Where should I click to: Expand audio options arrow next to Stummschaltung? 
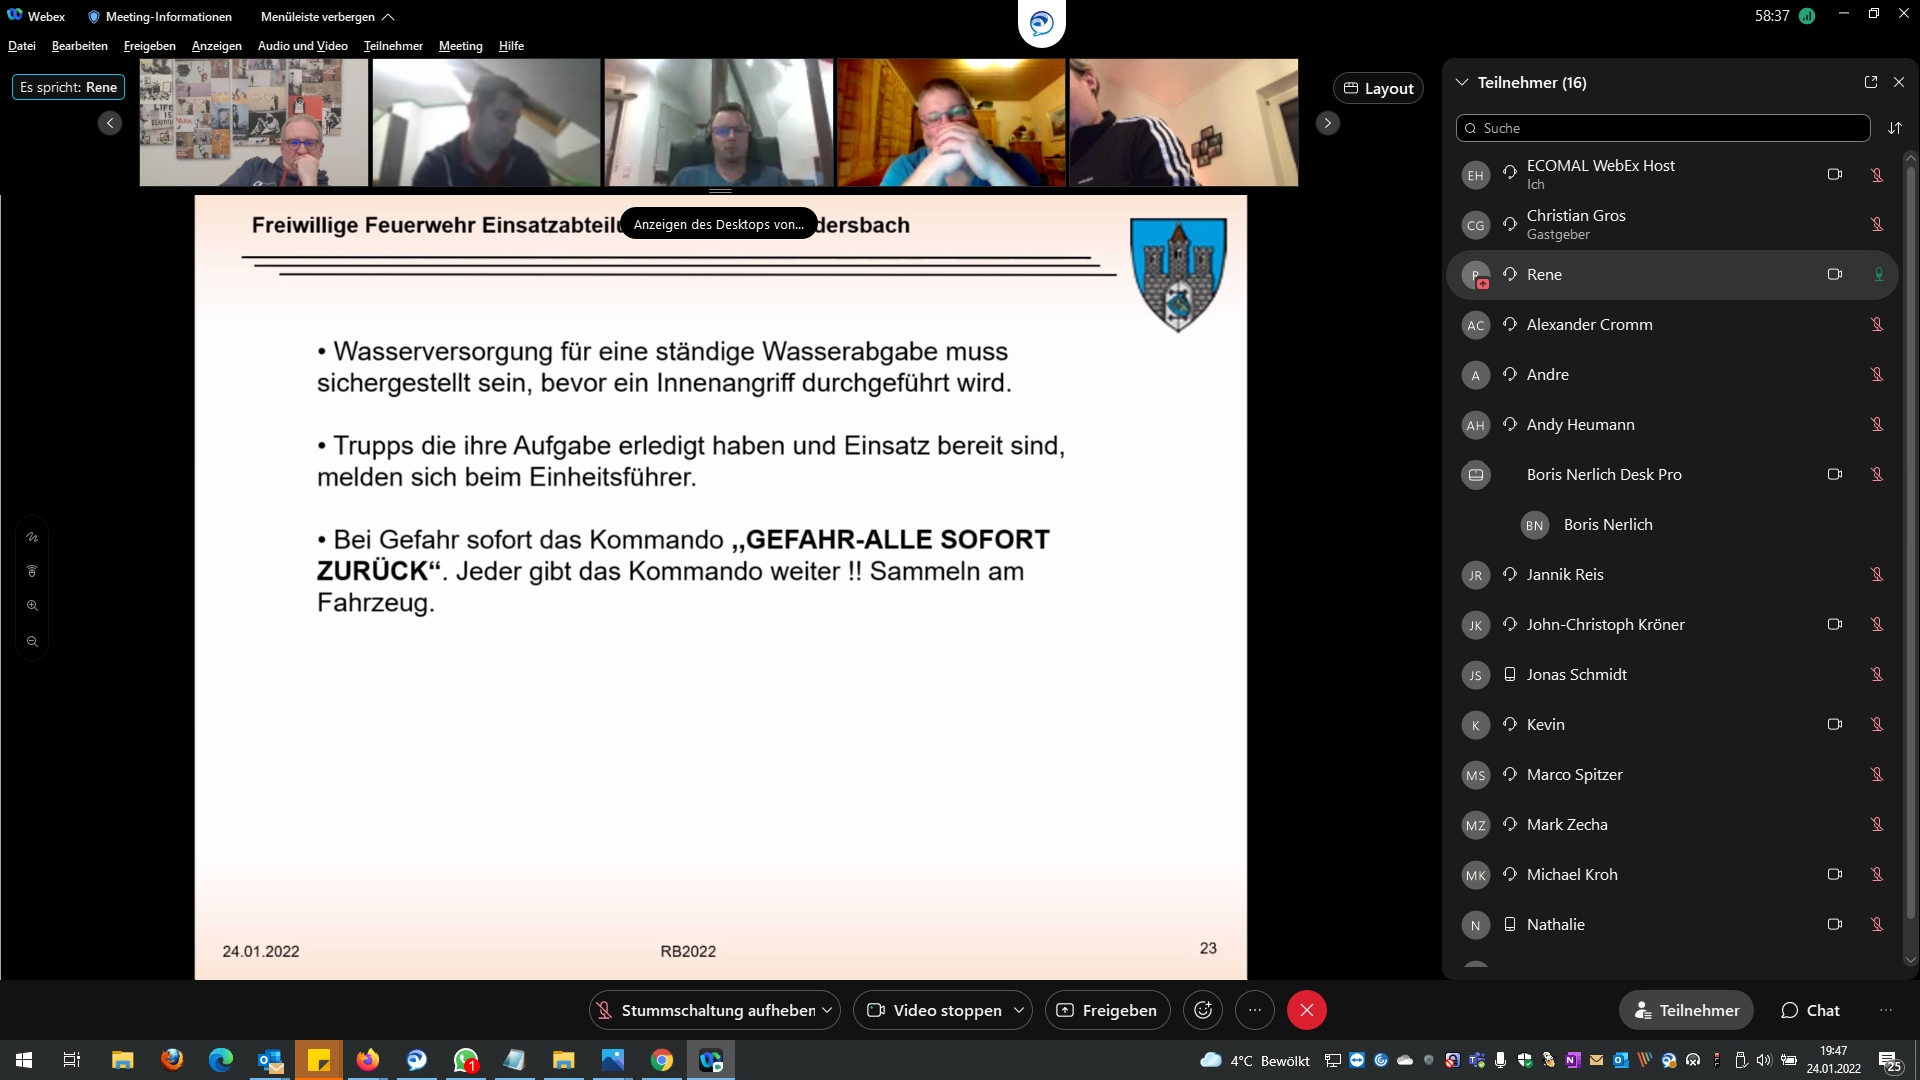828,1010
